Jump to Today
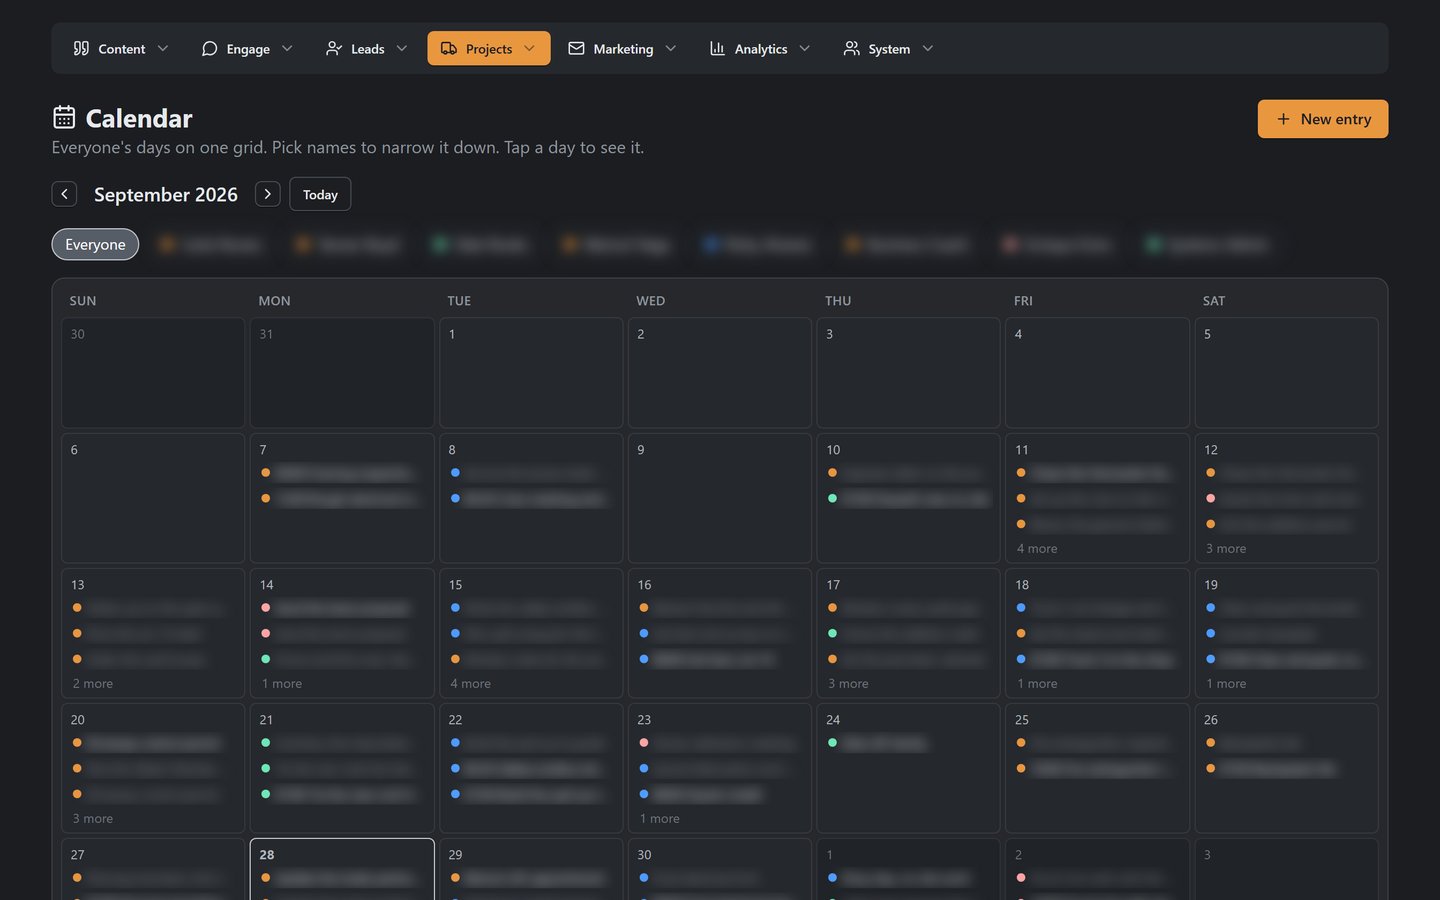The width and height of the screenshot is (1440, 900). coord(320,194)
